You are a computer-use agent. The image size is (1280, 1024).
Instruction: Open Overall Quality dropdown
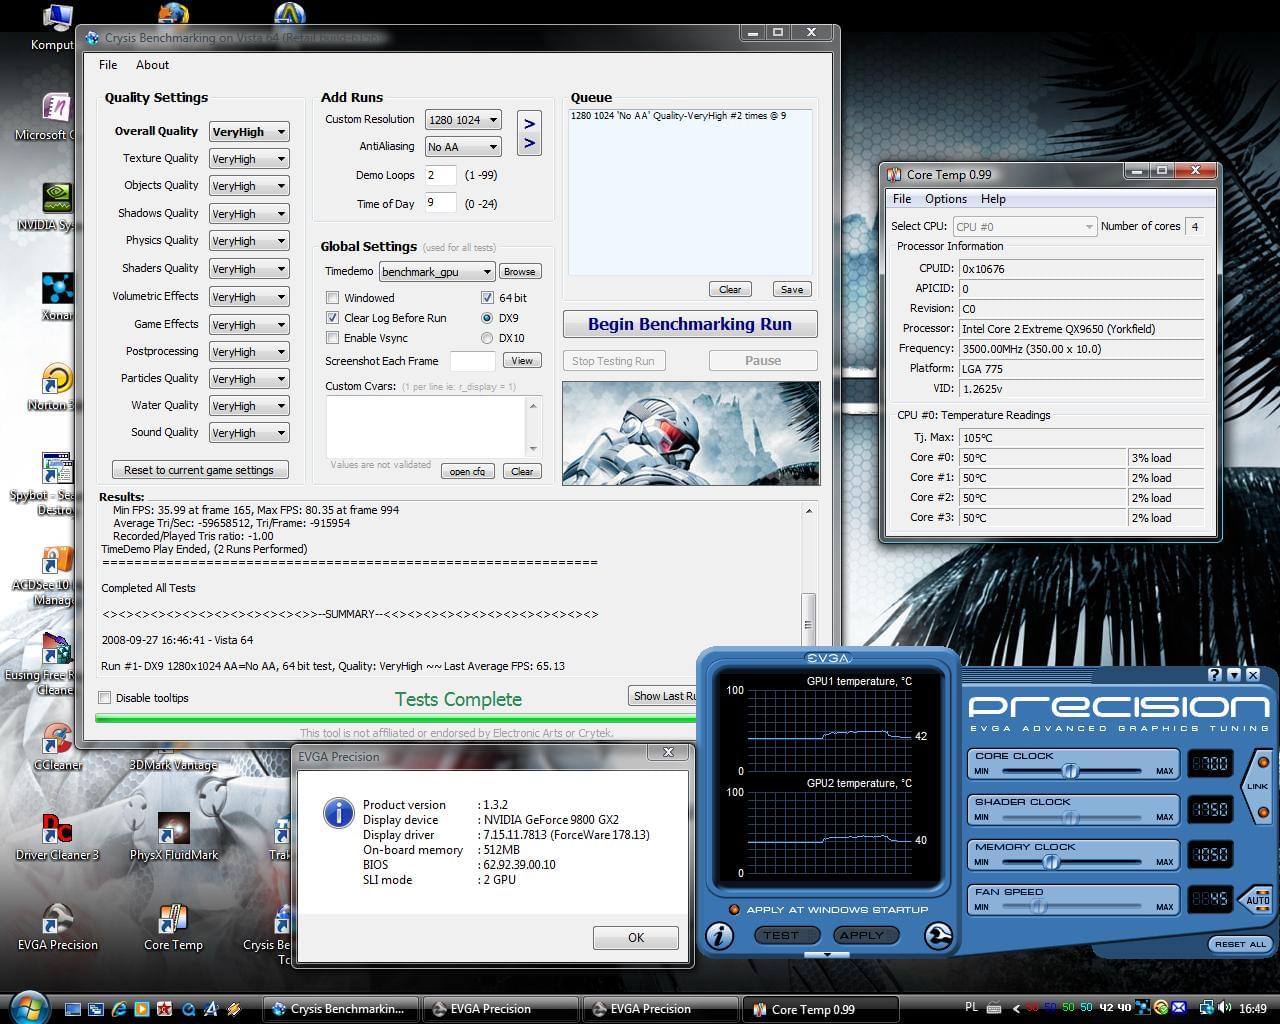[249, 131]
